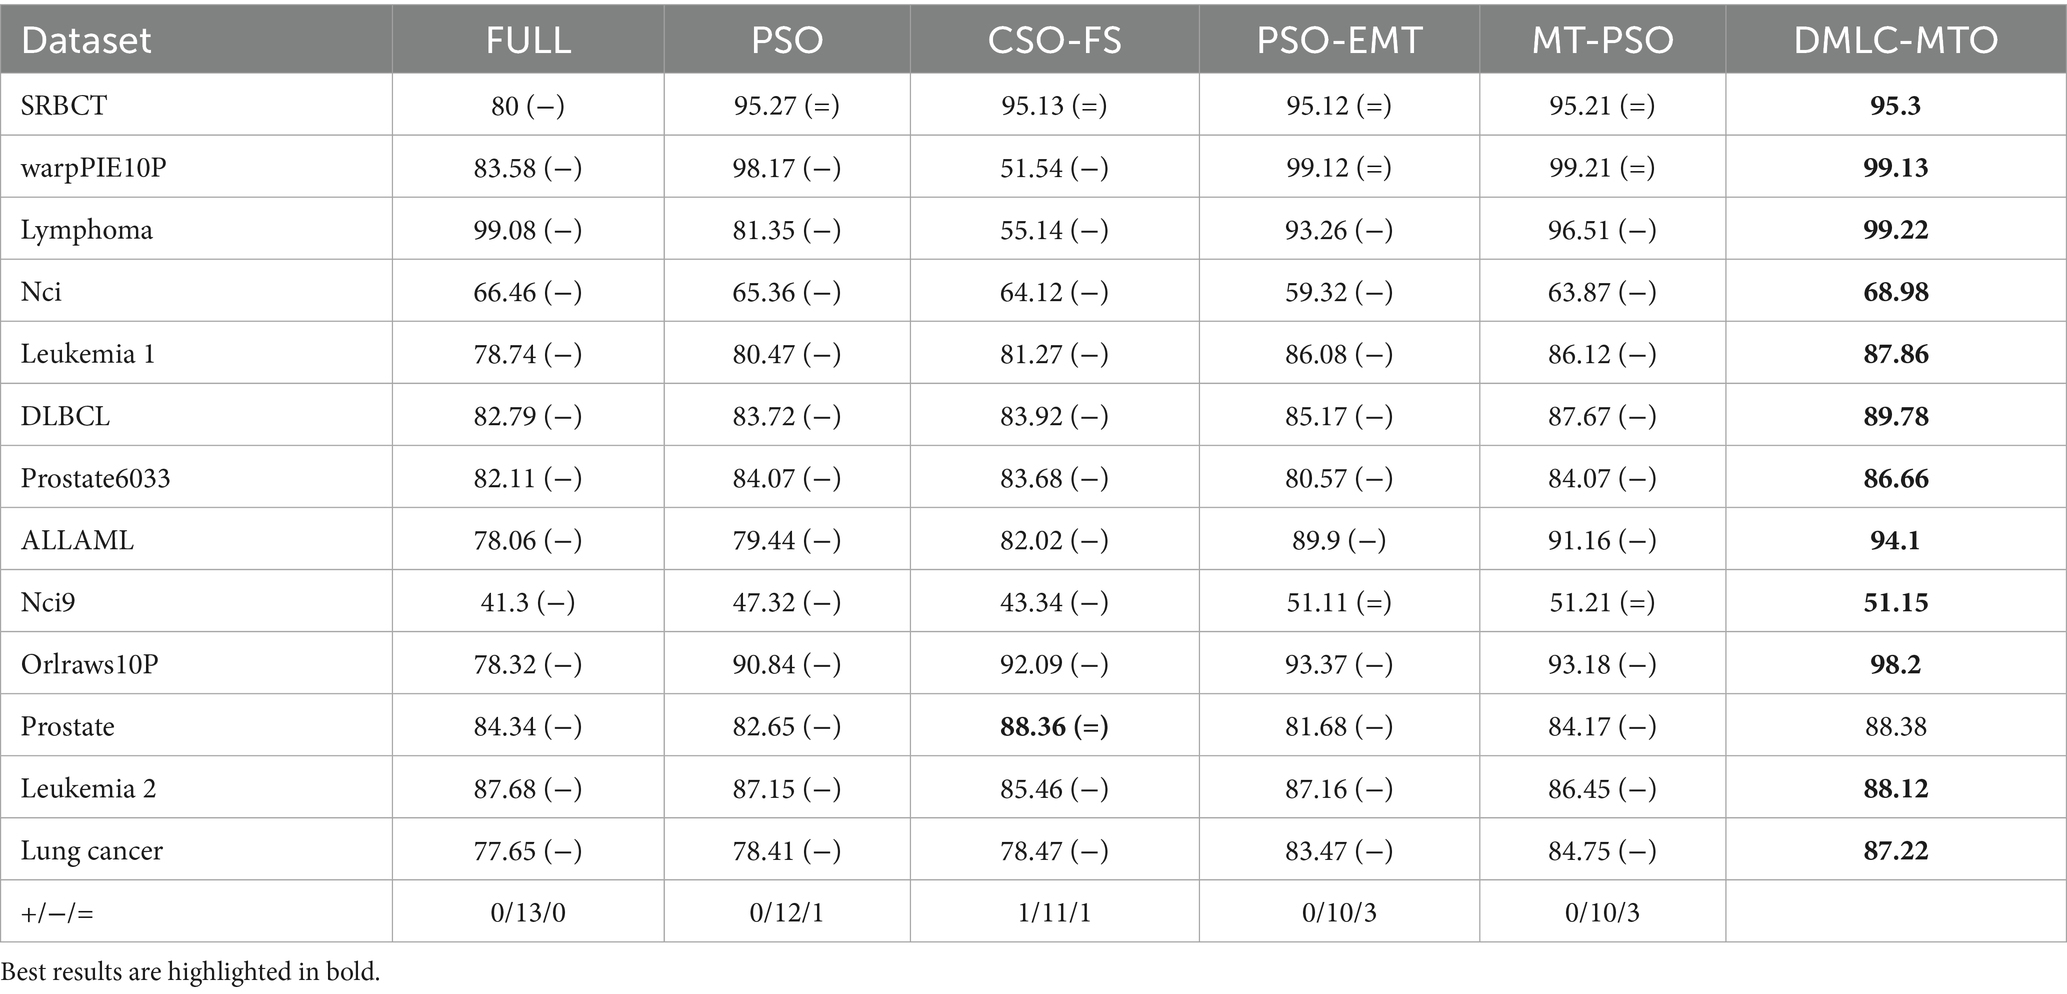
Task: Click the 0/13/0 summary cell
Action: [x=528, y=912]
